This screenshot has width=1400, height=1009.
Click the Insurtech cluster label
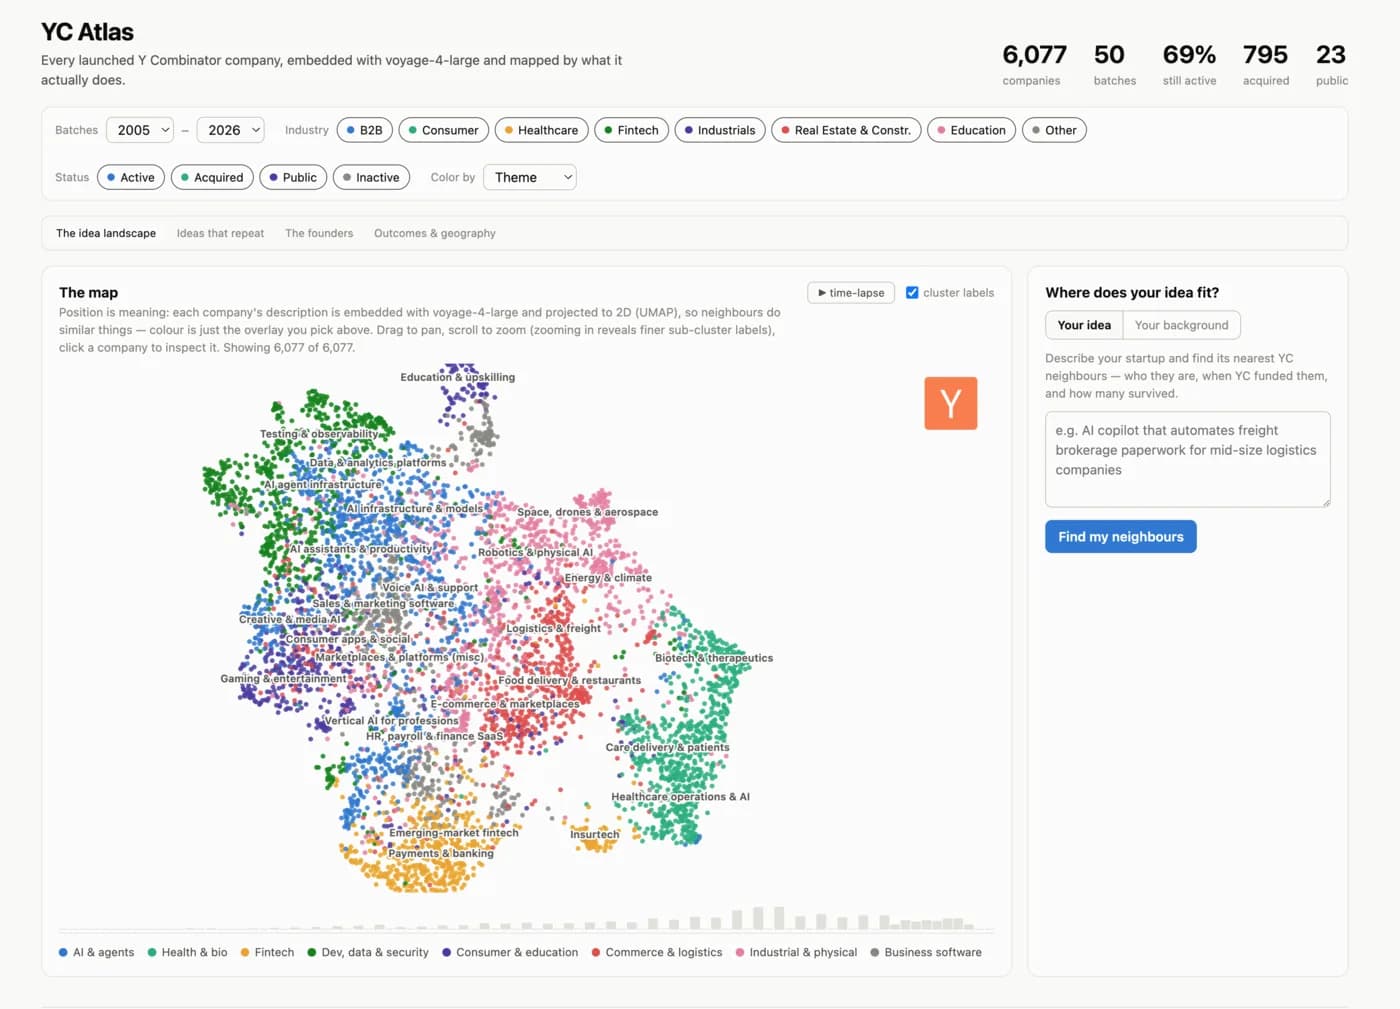595,834
